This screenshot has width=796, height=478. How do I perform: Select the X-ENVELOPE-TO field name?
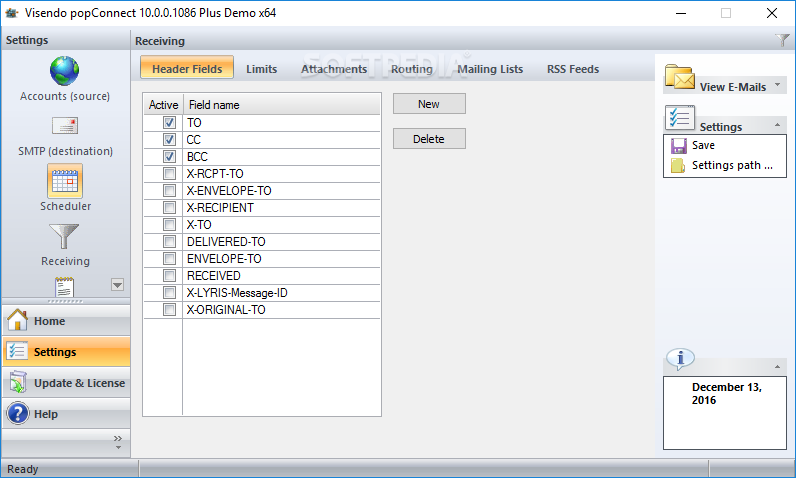[x=229, y=191]
